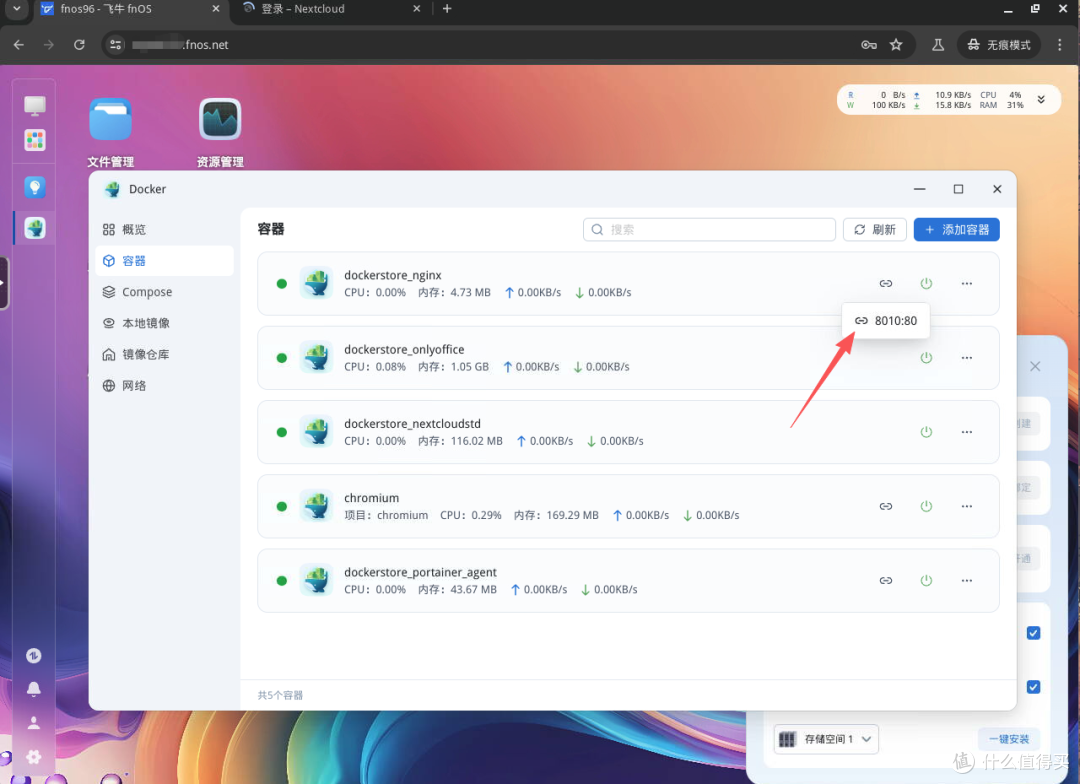Close the 登录 – Nextcloud tab

(416, 9)
